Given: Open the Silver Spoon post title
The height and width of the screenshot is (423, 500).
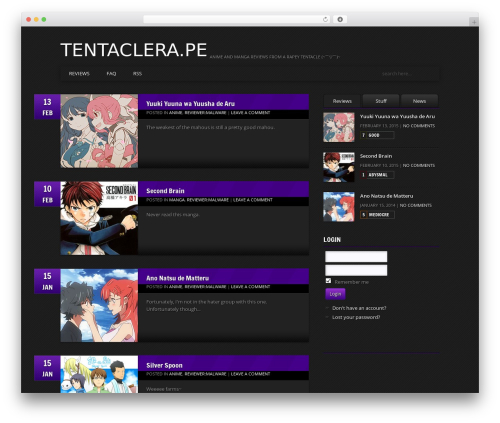Looking at the screenshot, I should (164, 366).
